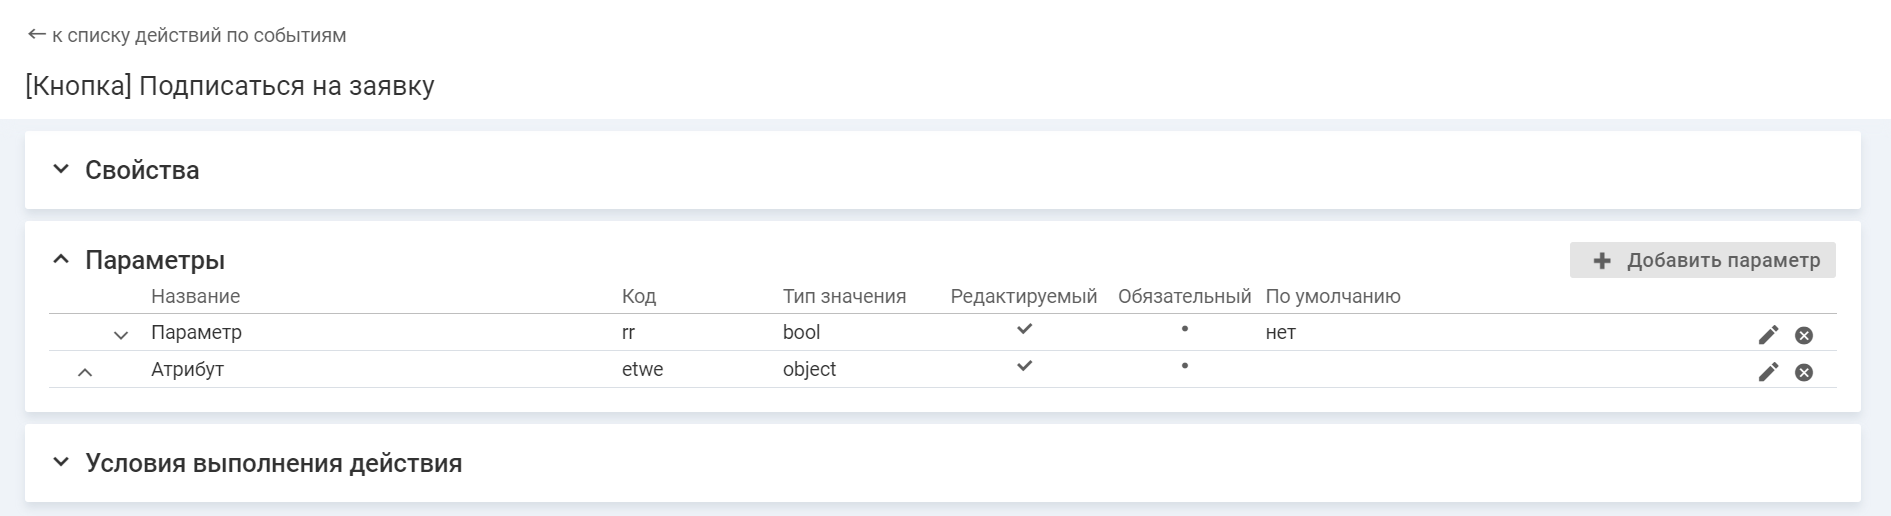The height and width of the screenshot is (516, 1891).
Task: Toggle Редактируемый checkmark for Атрибут
Action: point(1024,366)
